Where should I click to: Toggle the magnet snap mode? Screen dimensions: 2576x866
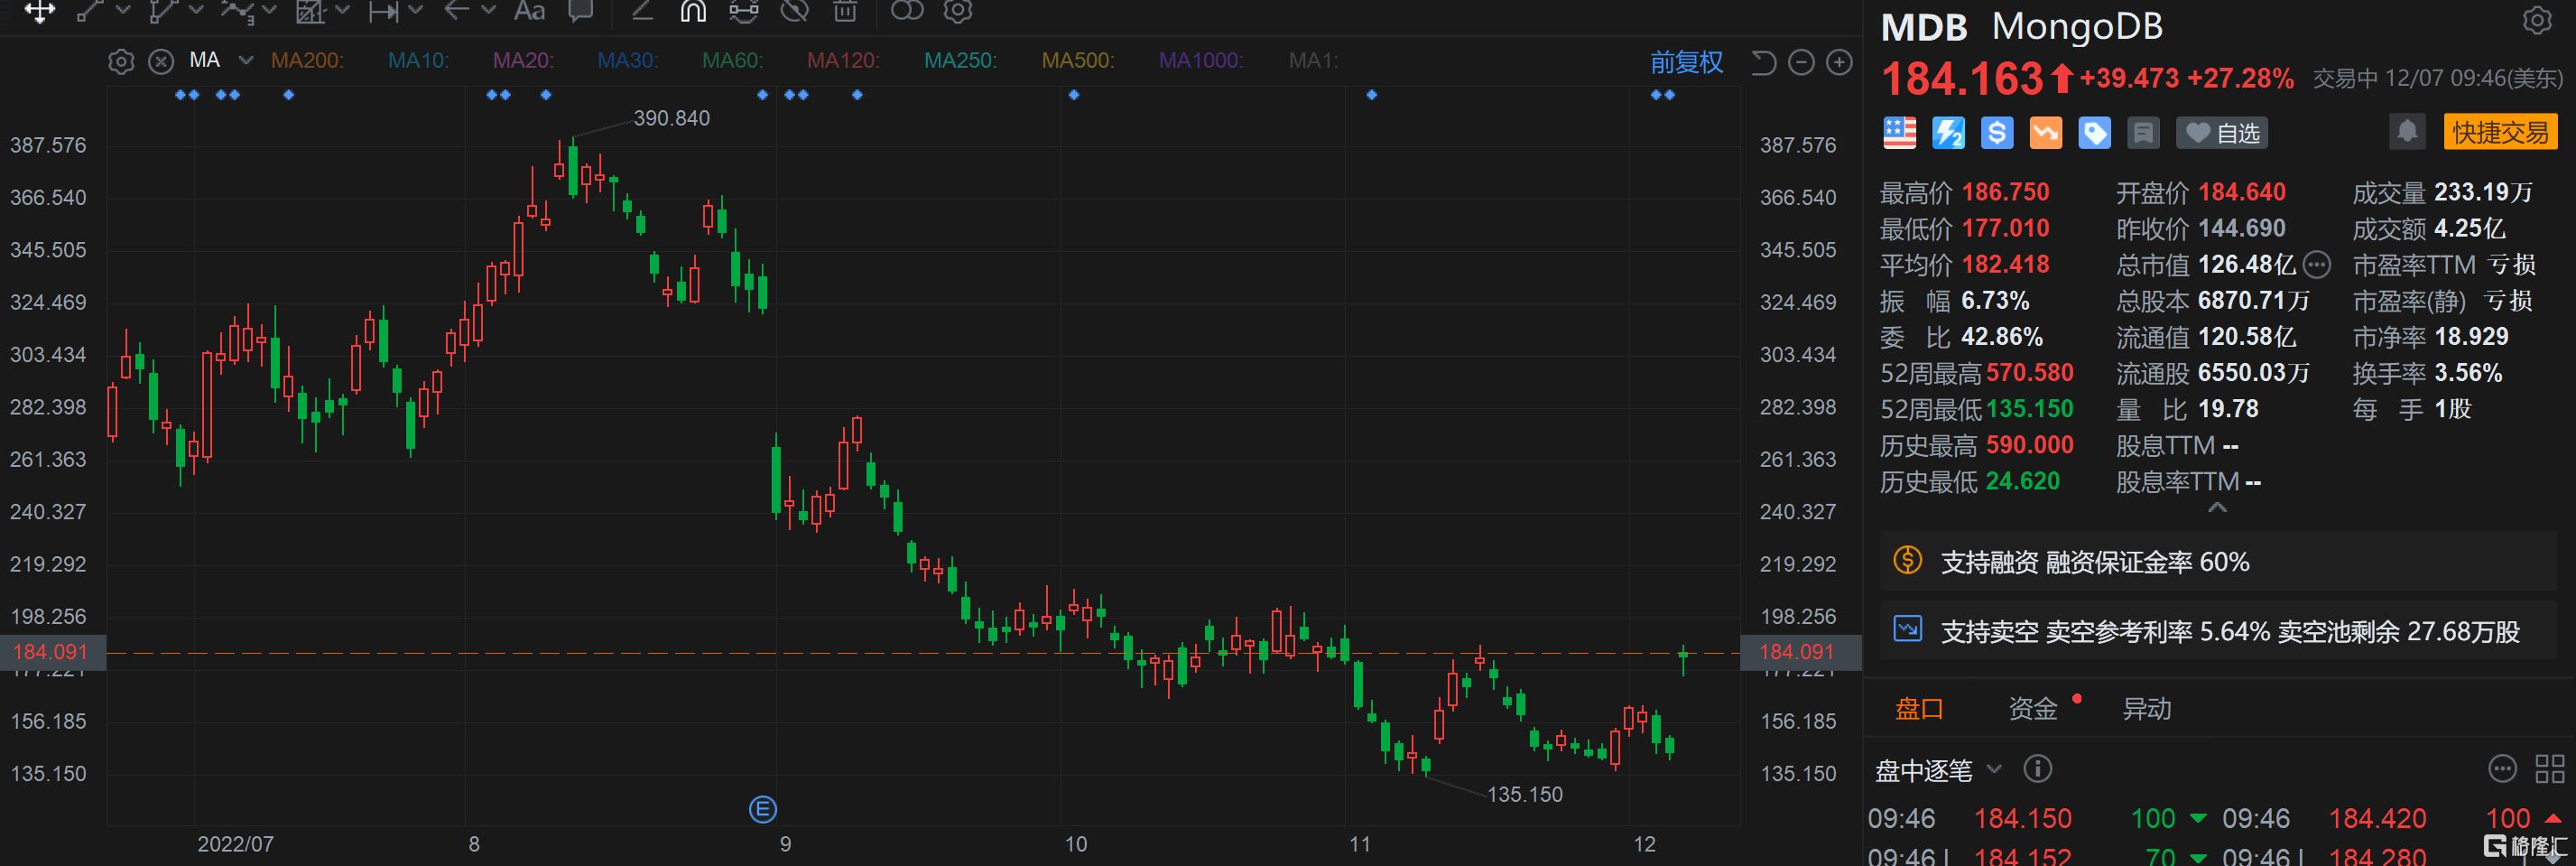tap(693, 11)
